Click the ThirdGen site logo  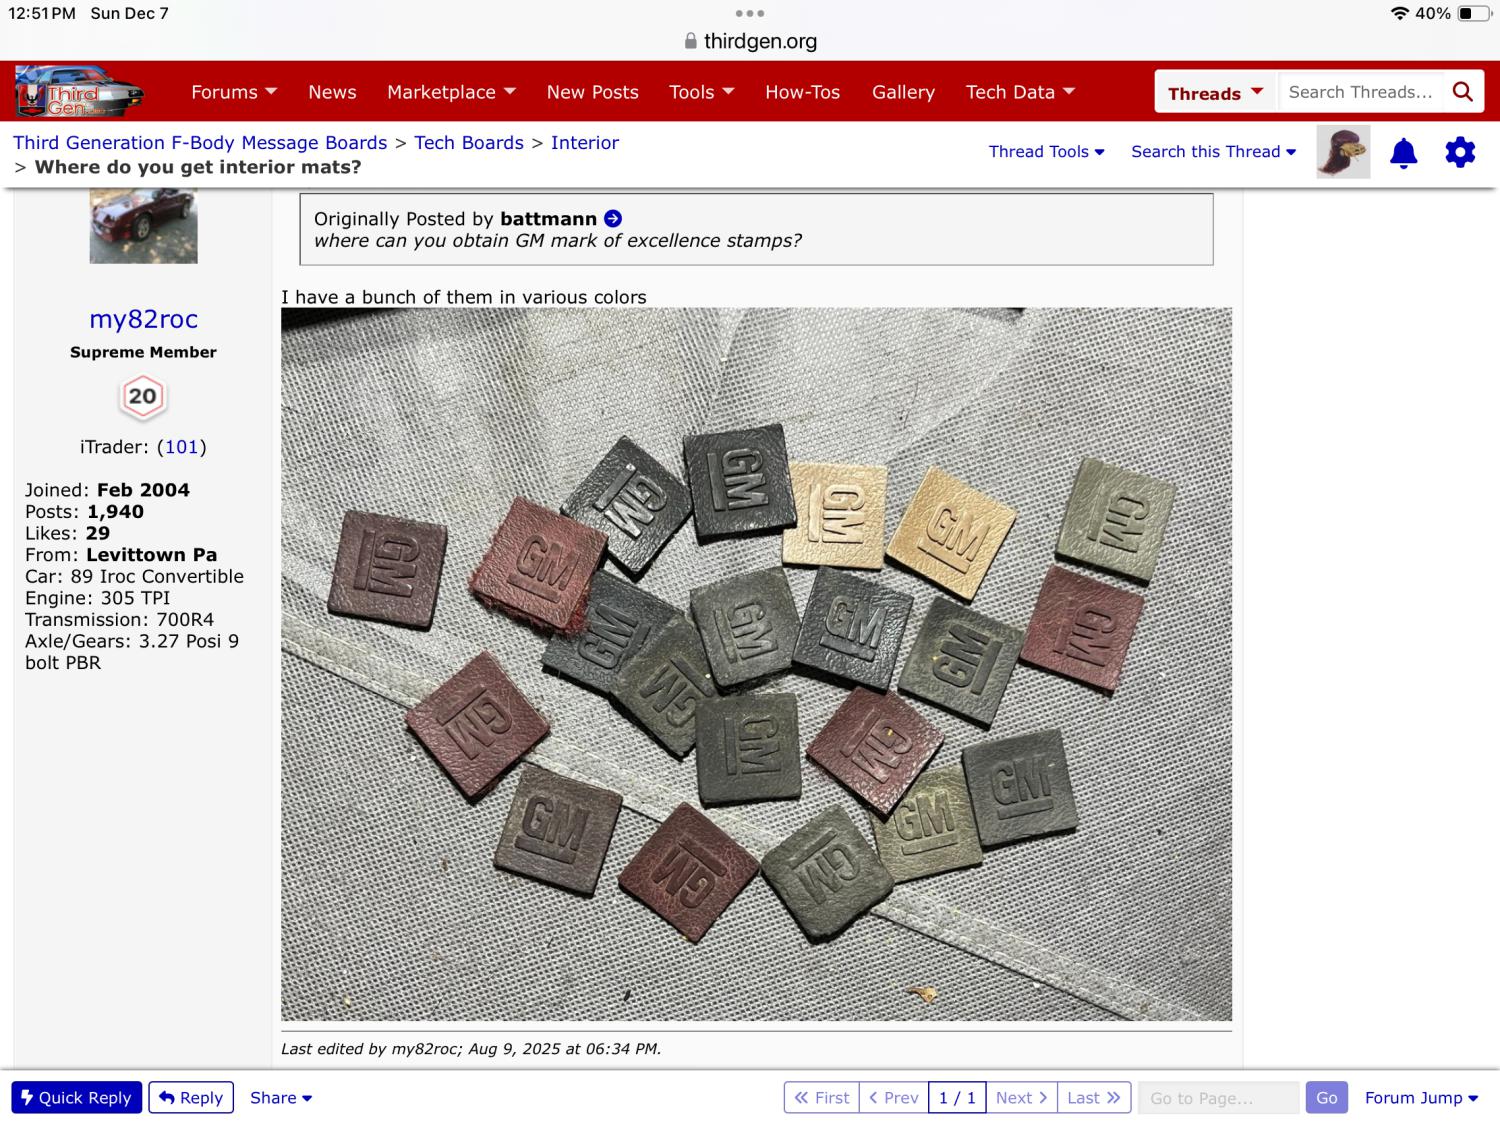79,91
